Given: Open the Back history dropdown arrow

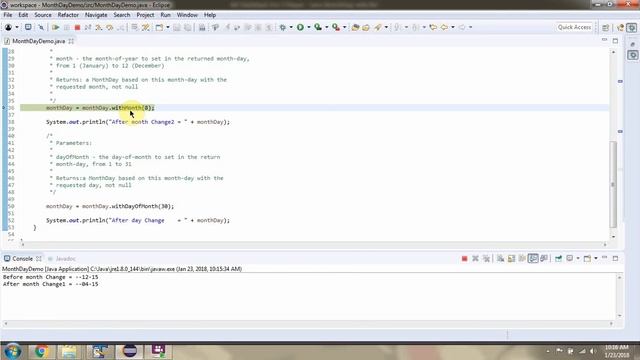Looking at the screenshot, I should (x=452, y=27).
